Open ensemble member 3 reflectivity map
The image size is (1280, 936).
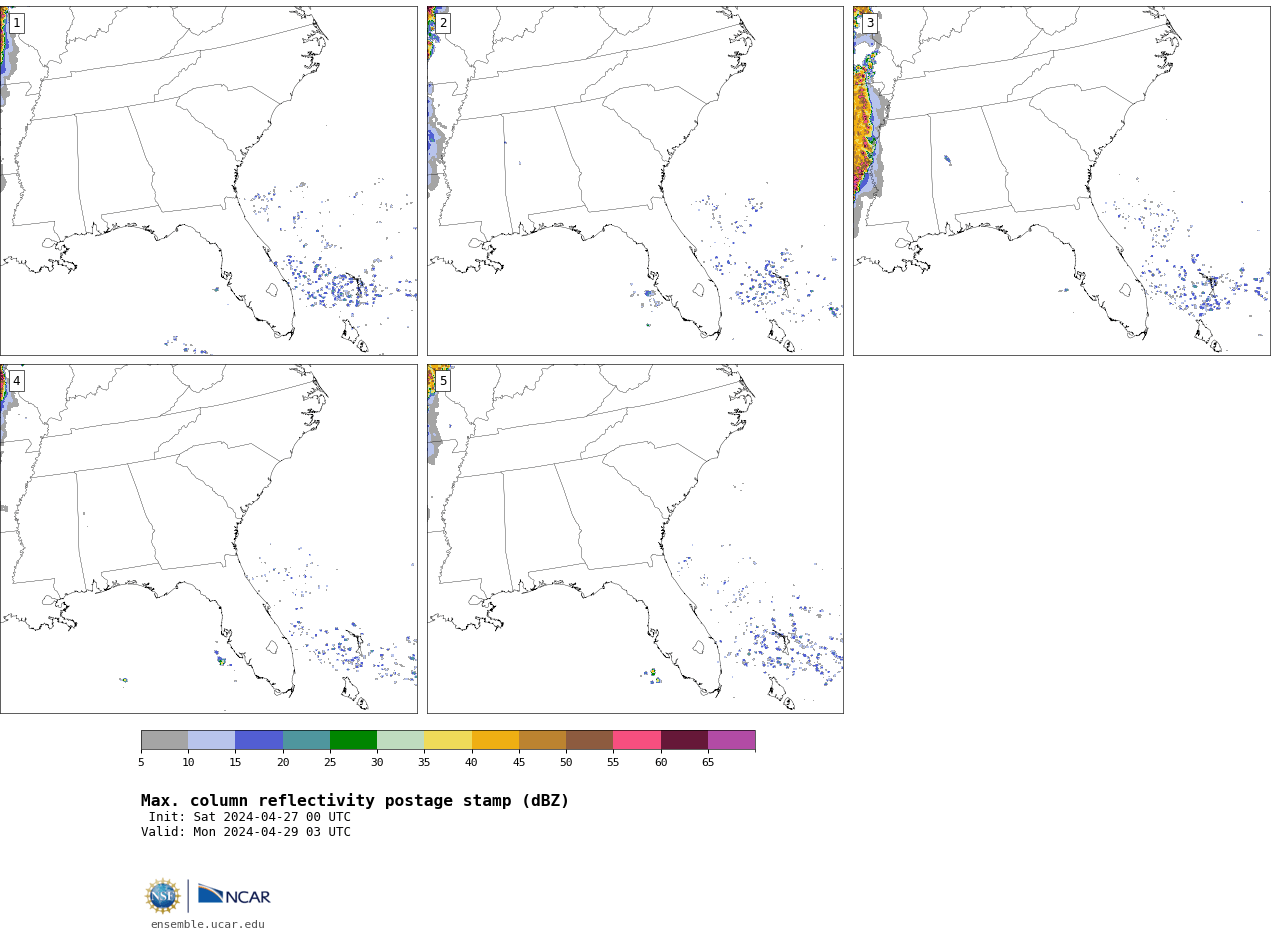[1061, 181]
